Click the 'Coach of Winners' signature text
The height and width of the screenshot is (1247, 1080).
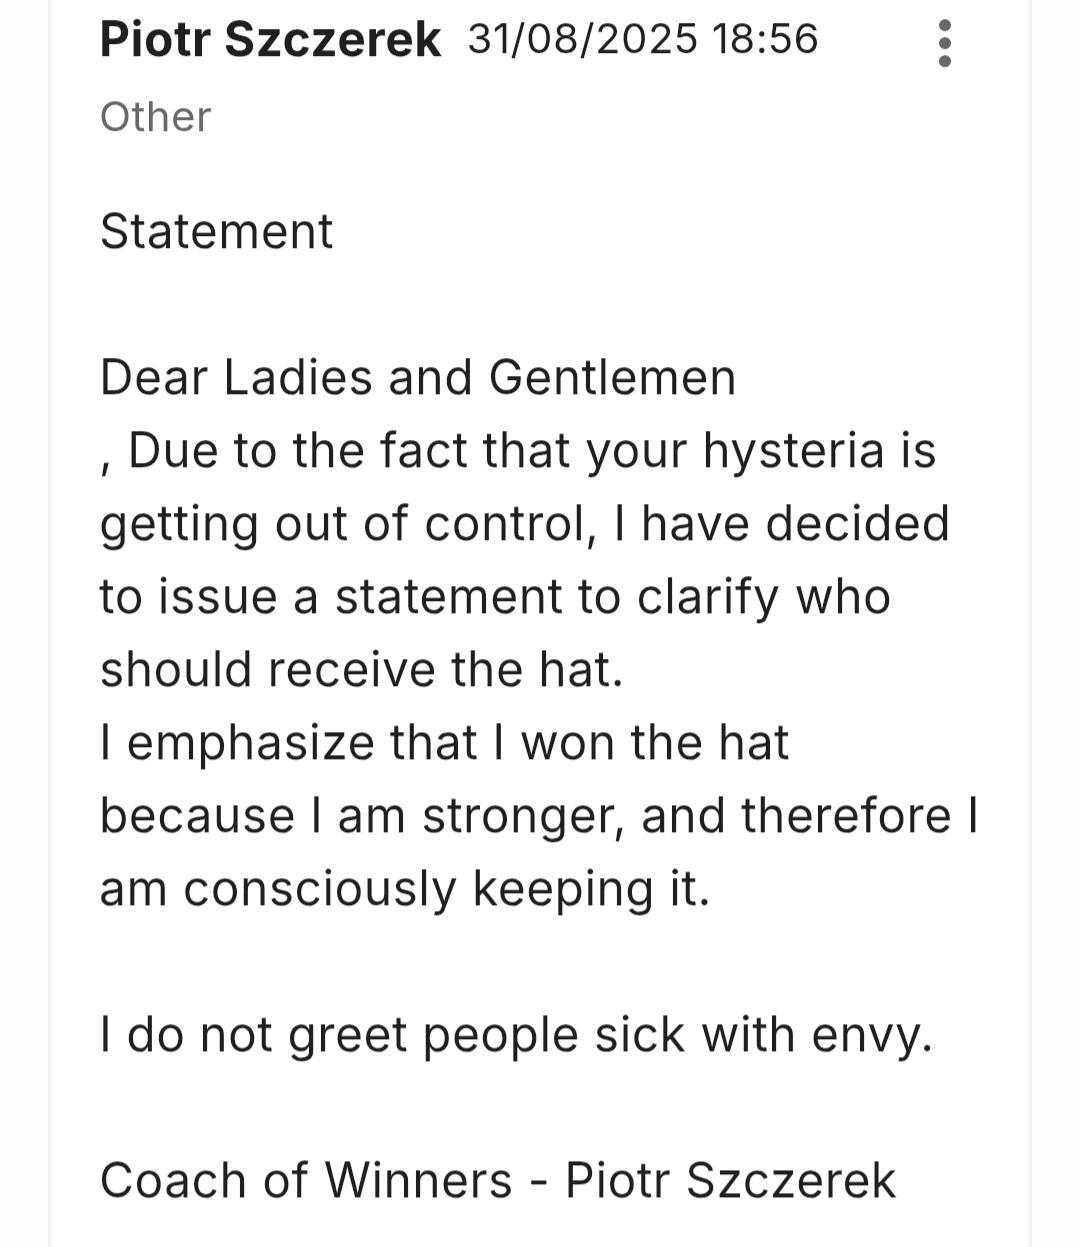[306, 1180]
